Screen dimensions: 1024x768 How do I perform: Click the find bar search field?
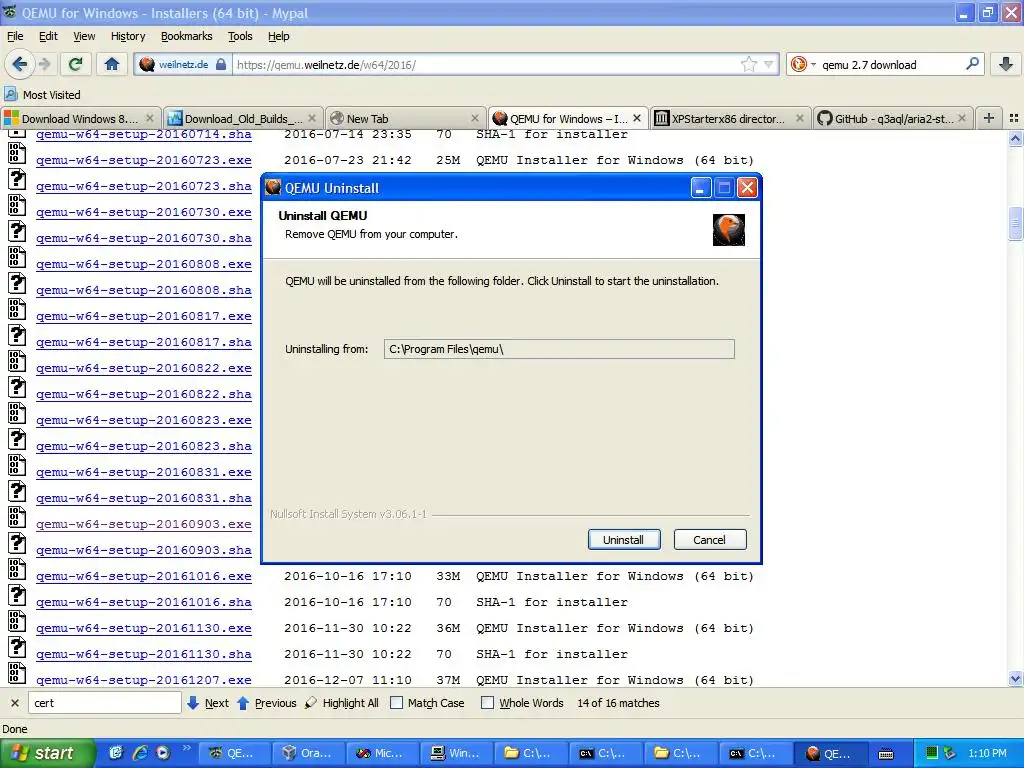pyautogui.click(x=104, y=703)
